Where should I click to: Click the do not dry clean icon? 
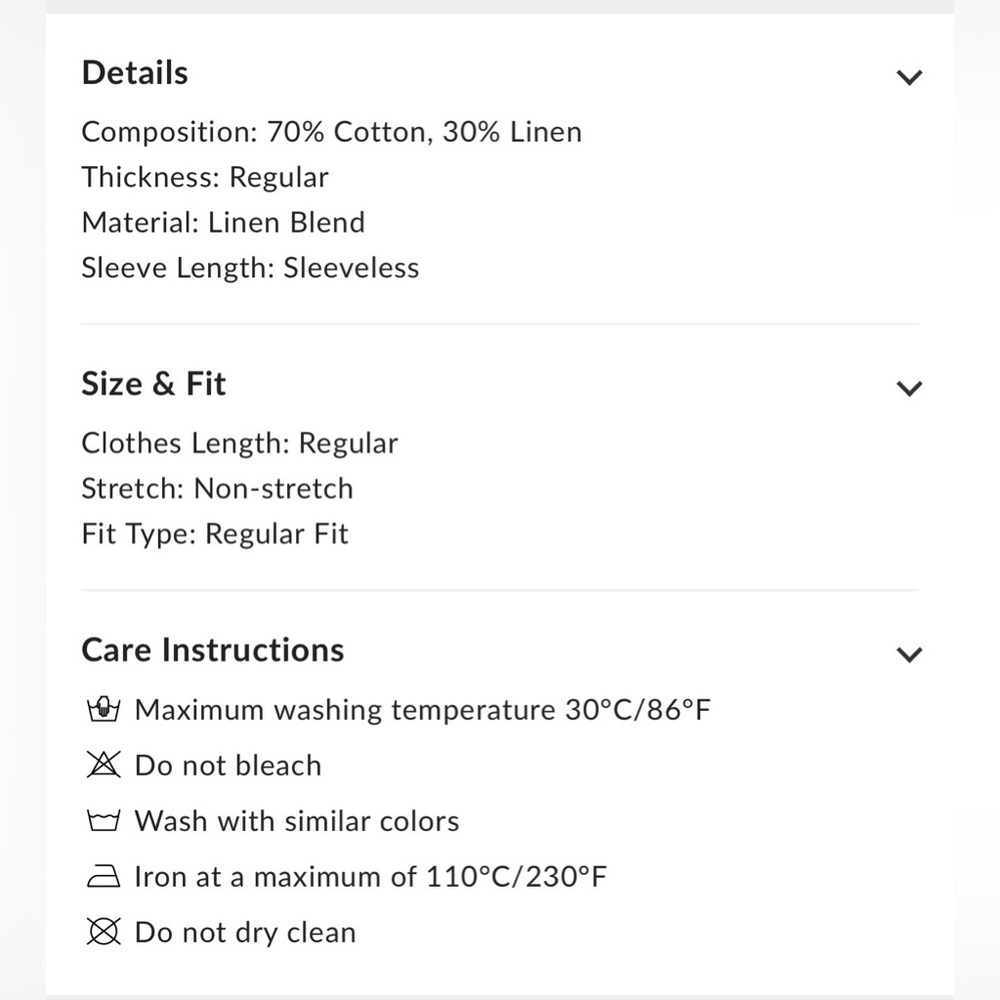click(103, 932)
